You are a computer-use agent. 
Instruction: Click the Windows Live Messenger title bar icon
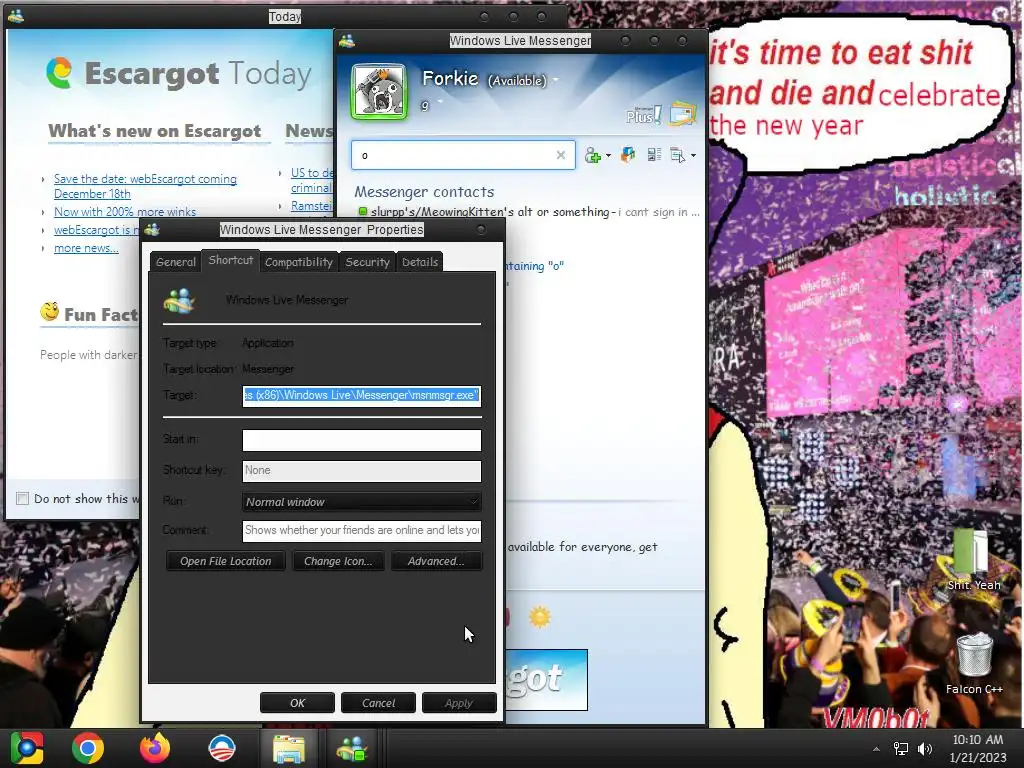pyautogui.click(x=347, y=40)
